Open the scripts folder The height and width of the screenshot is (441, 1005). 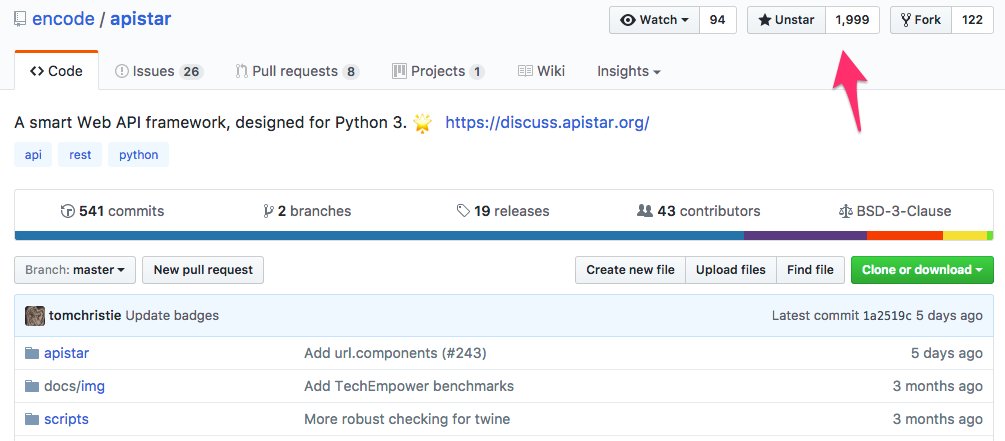coord(67,419)
